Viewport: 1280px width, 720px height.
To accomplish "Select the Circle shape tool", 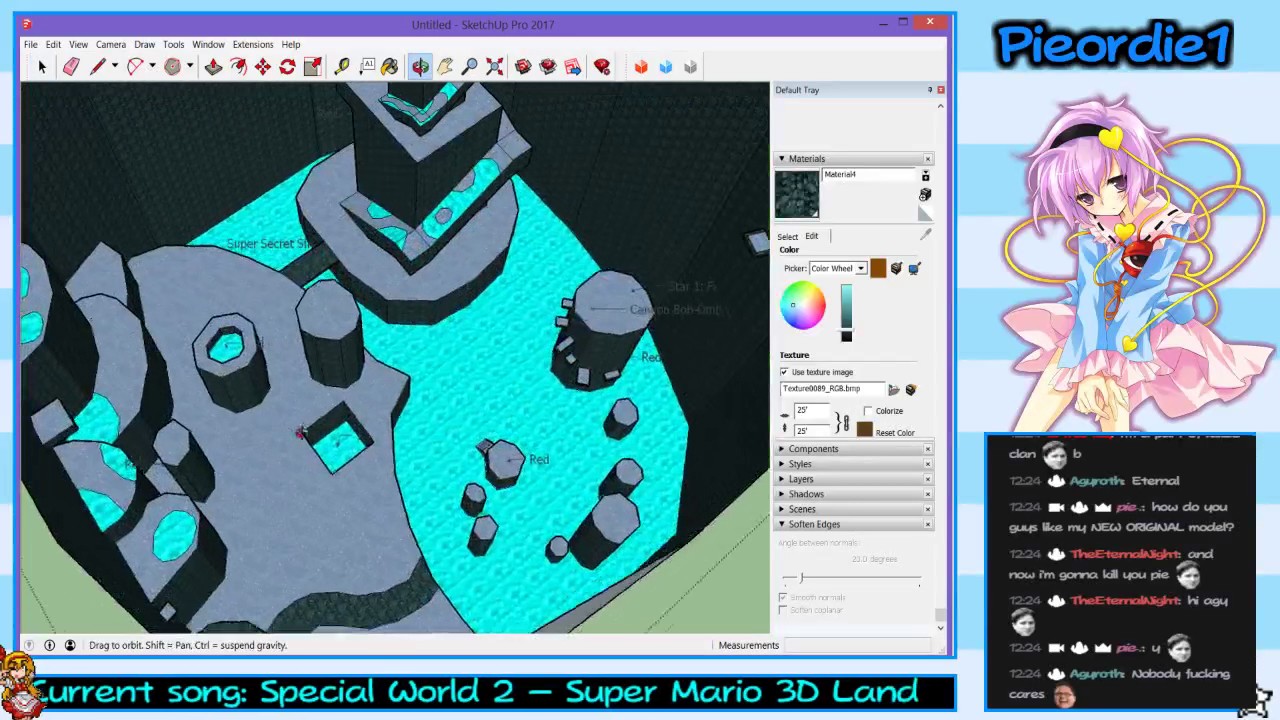I will pyautogui.click(x=172, y=67).
